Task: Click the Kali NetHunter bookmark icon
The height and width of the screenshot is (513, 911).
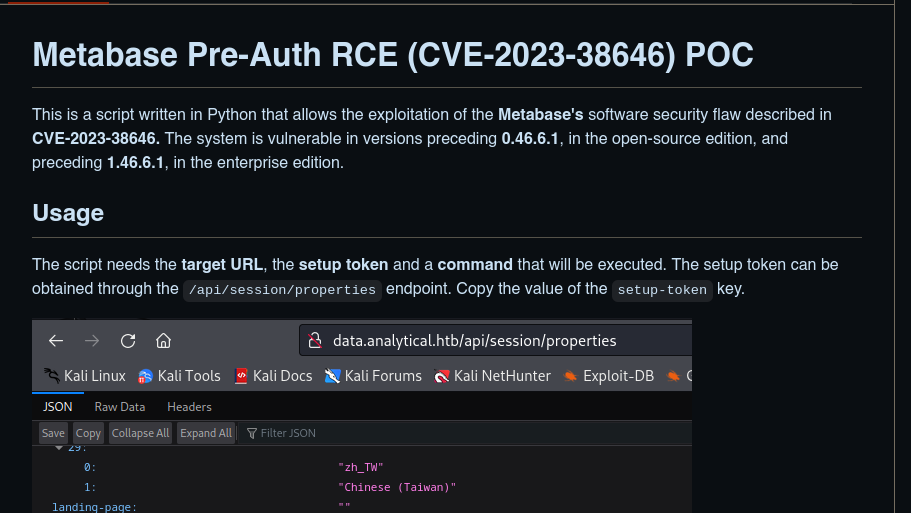Action: click(x=442, y=376)
